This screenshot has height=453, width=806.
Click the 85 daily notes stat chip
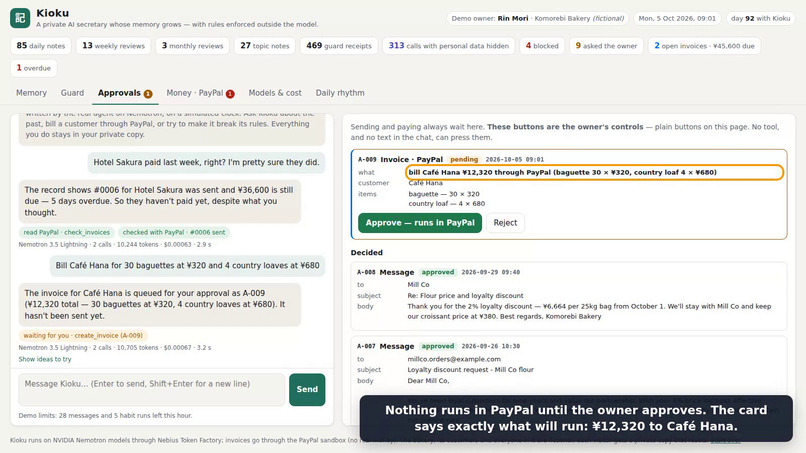click(41, 46)
